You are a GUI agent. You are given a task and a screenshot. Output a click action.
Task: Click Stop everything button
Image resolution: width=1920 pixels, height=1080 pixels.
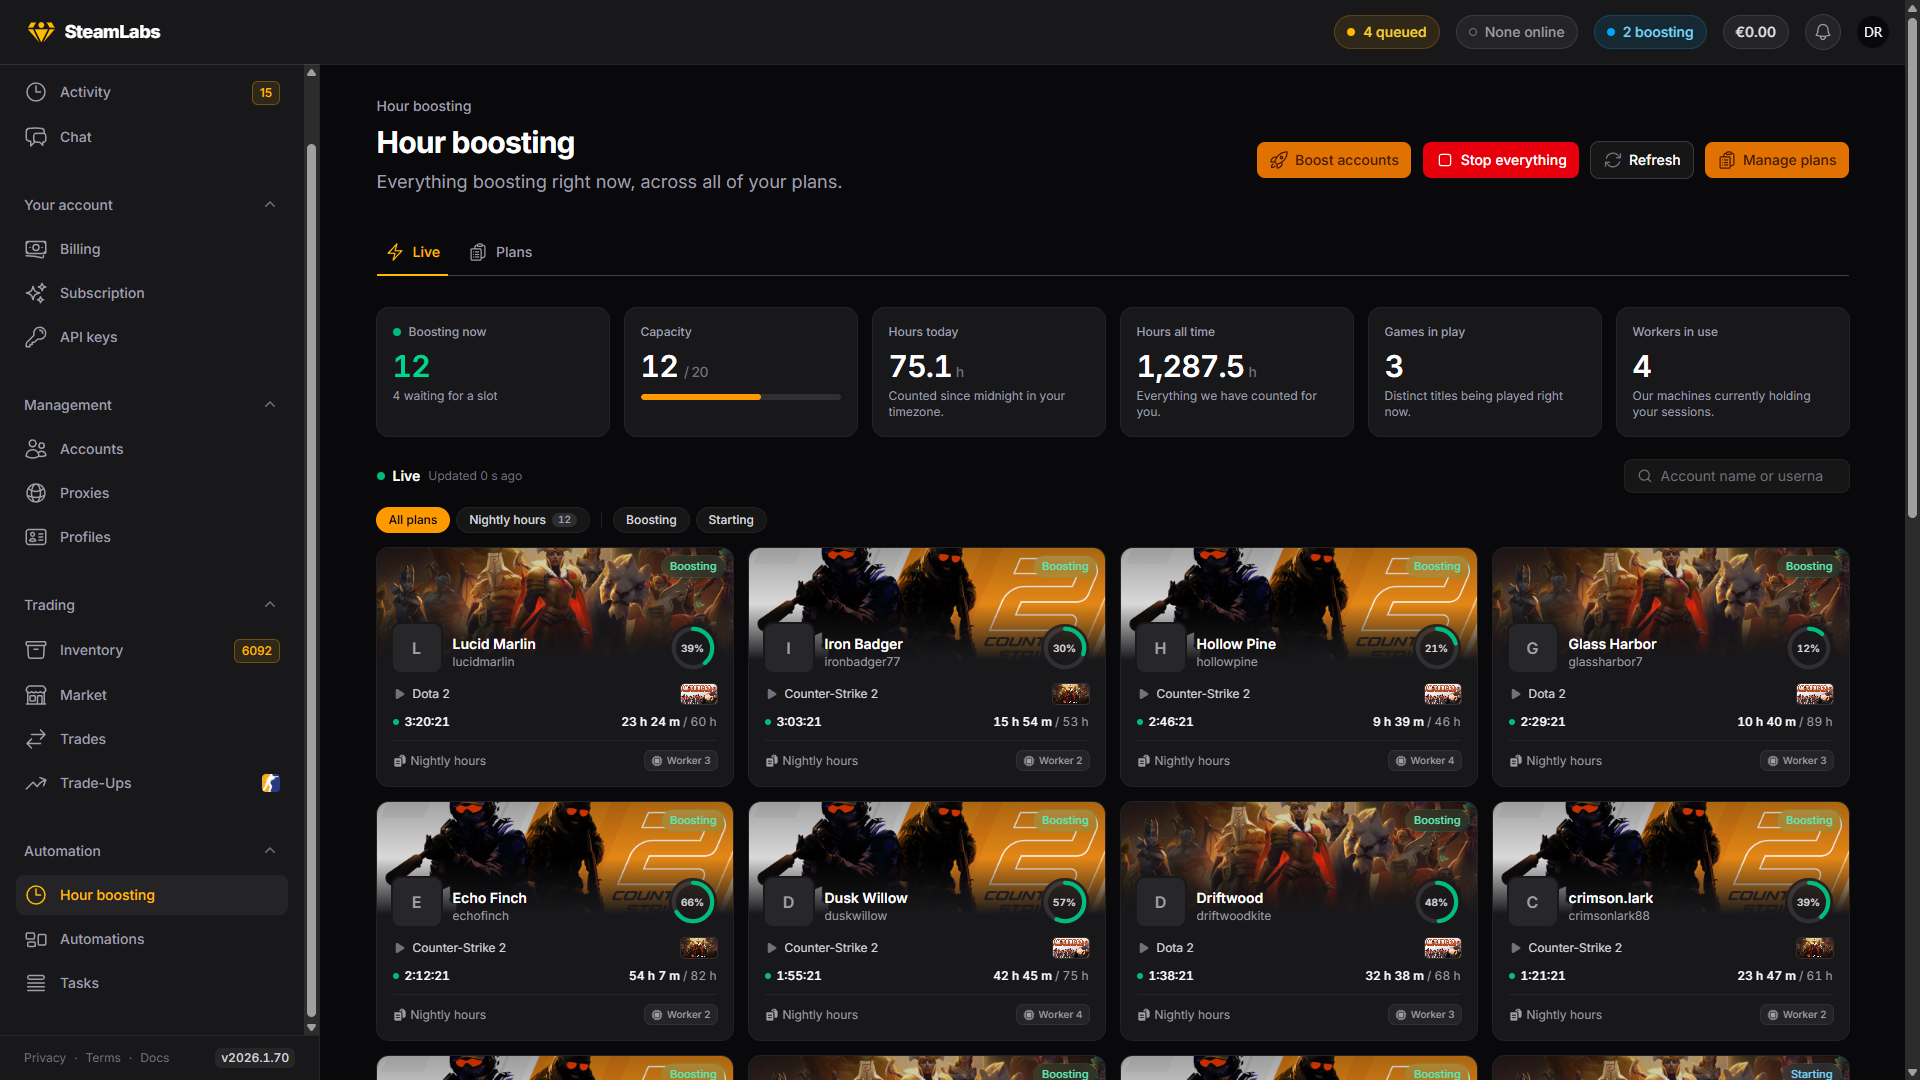1501,160
